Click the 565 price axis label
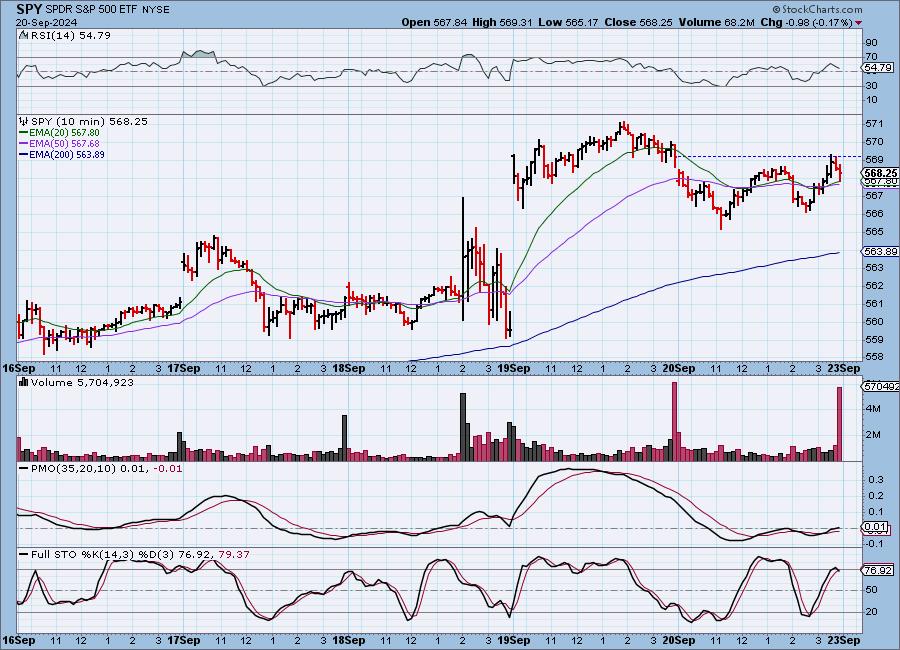 tap(874, 231)
